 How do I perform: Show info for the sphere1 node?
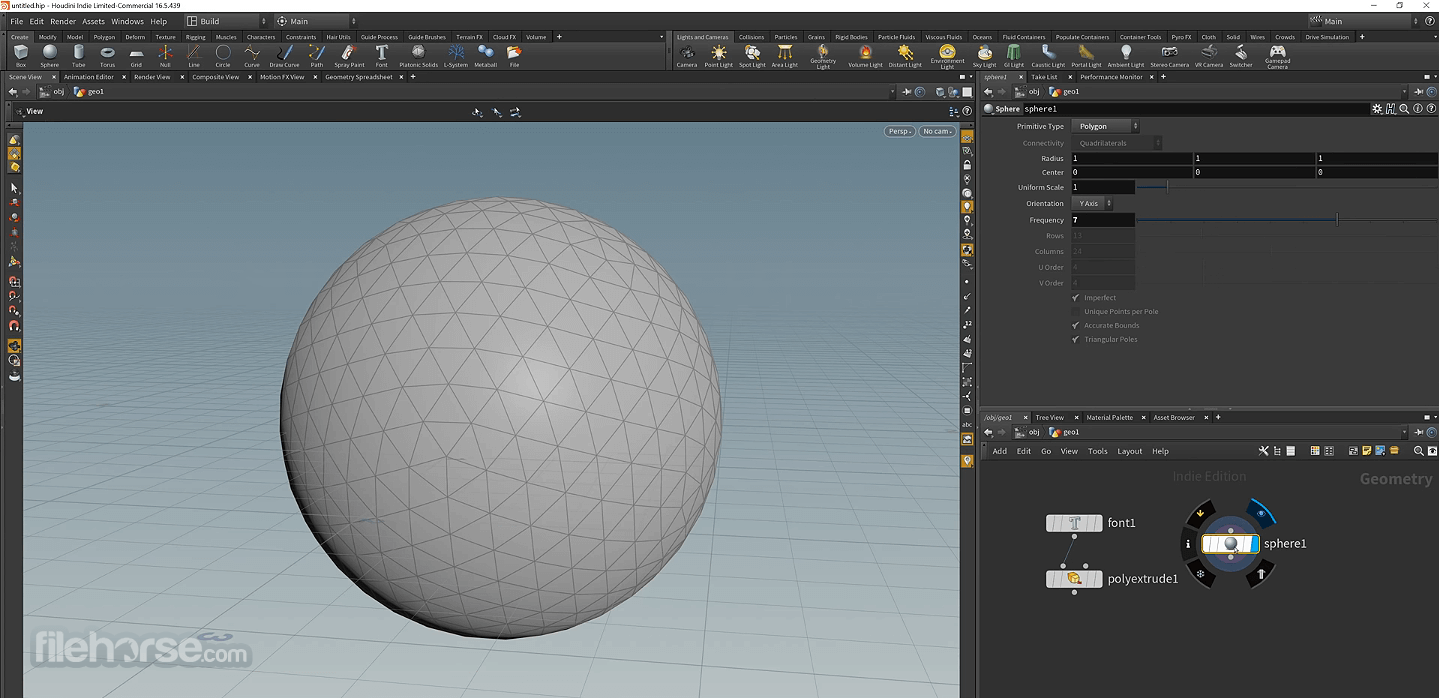coord(1188,545)
